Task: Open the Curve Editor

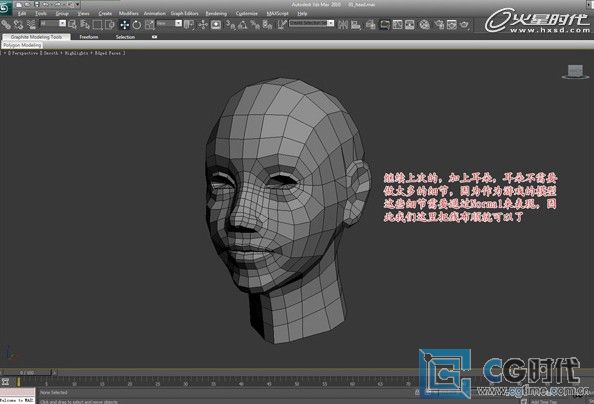Action: 397,25
